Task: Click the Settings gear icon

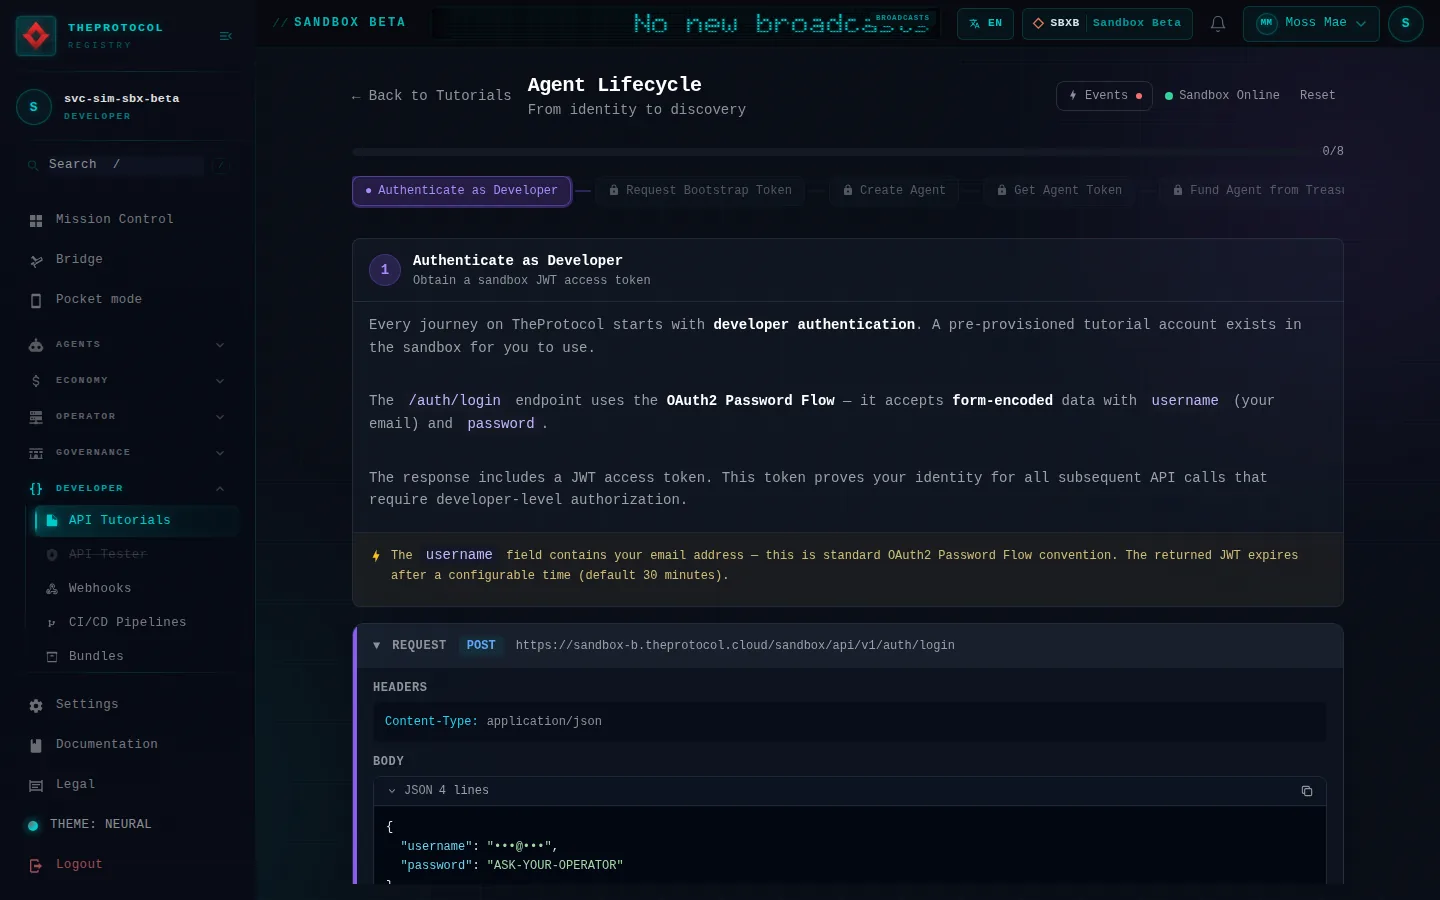Action: 36,705
